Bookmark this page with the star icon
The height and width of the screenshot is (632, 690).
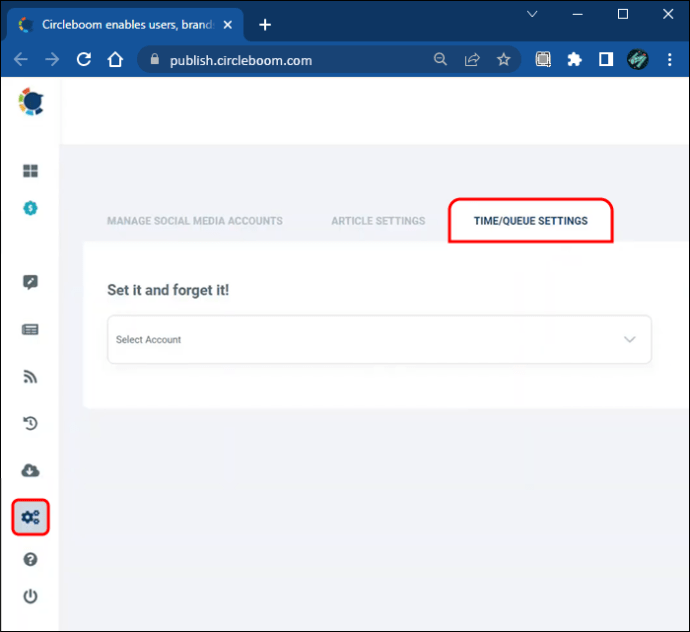503,59
